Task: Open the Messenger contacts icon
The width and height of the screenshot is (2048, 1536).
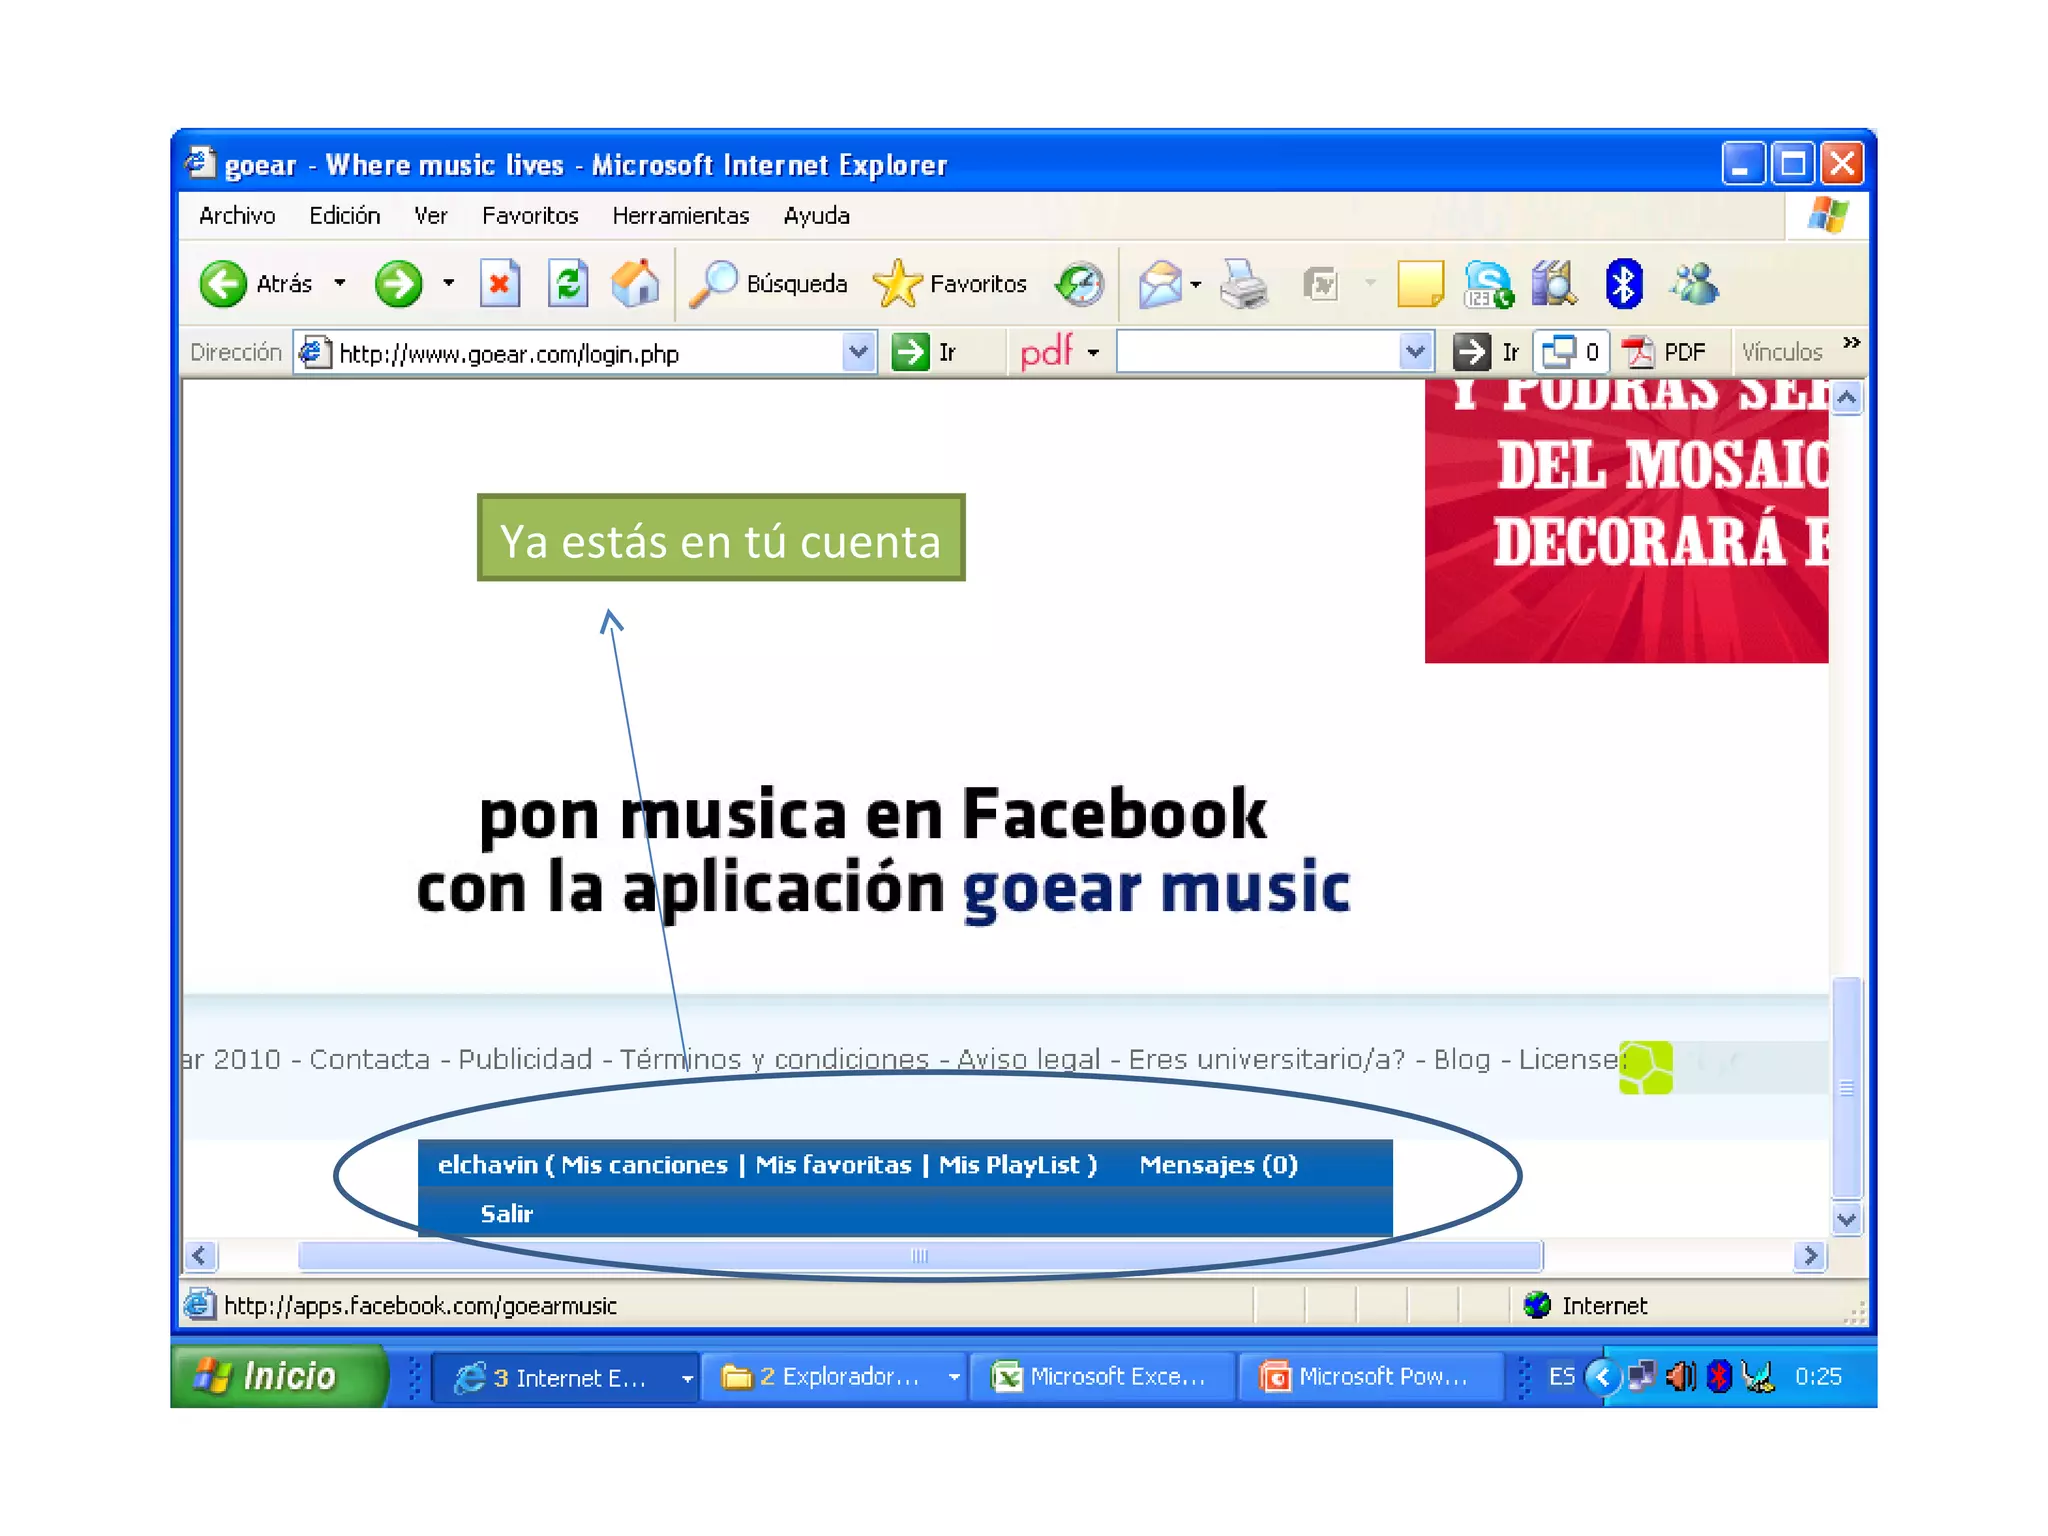Action: 1694,284
